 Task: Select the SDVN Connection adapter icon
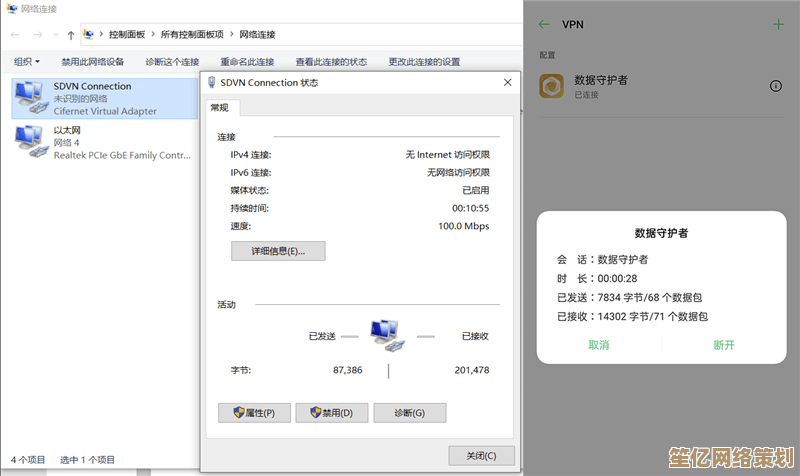pyautogui.click(x=28, y=98)
